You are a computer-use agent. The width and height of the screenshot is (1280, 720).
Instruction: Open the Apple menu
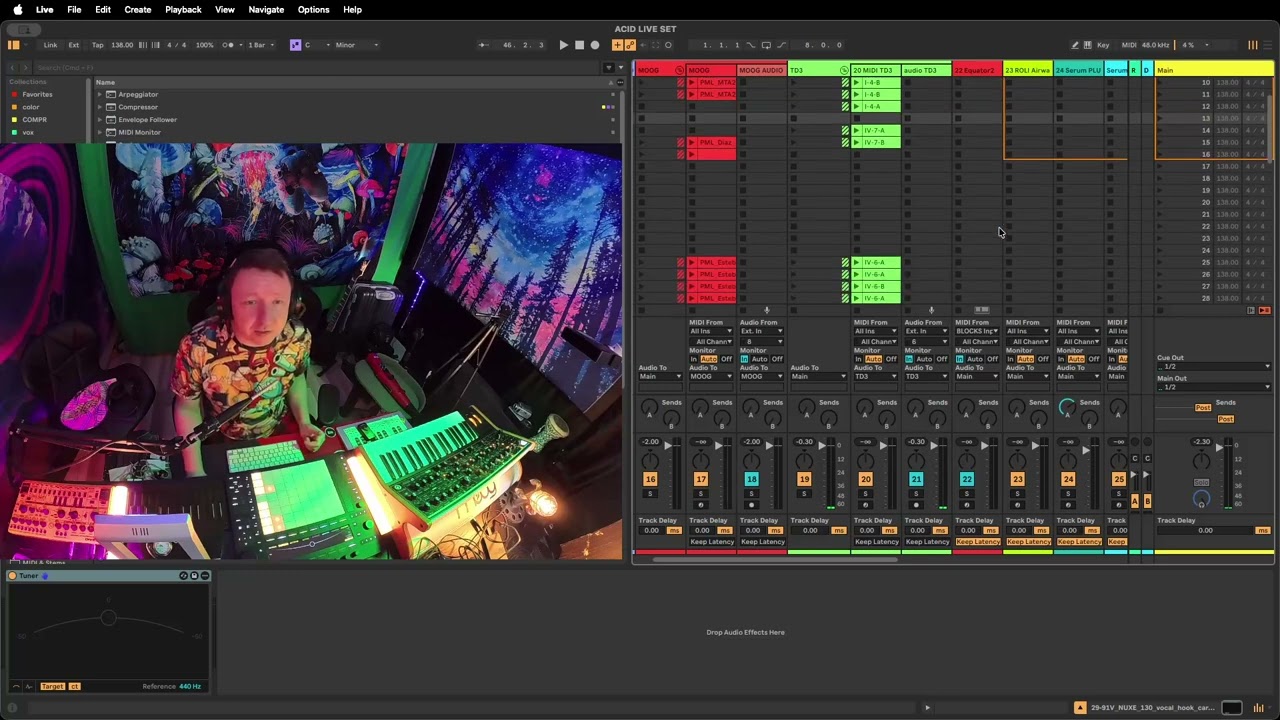(17, 9)
